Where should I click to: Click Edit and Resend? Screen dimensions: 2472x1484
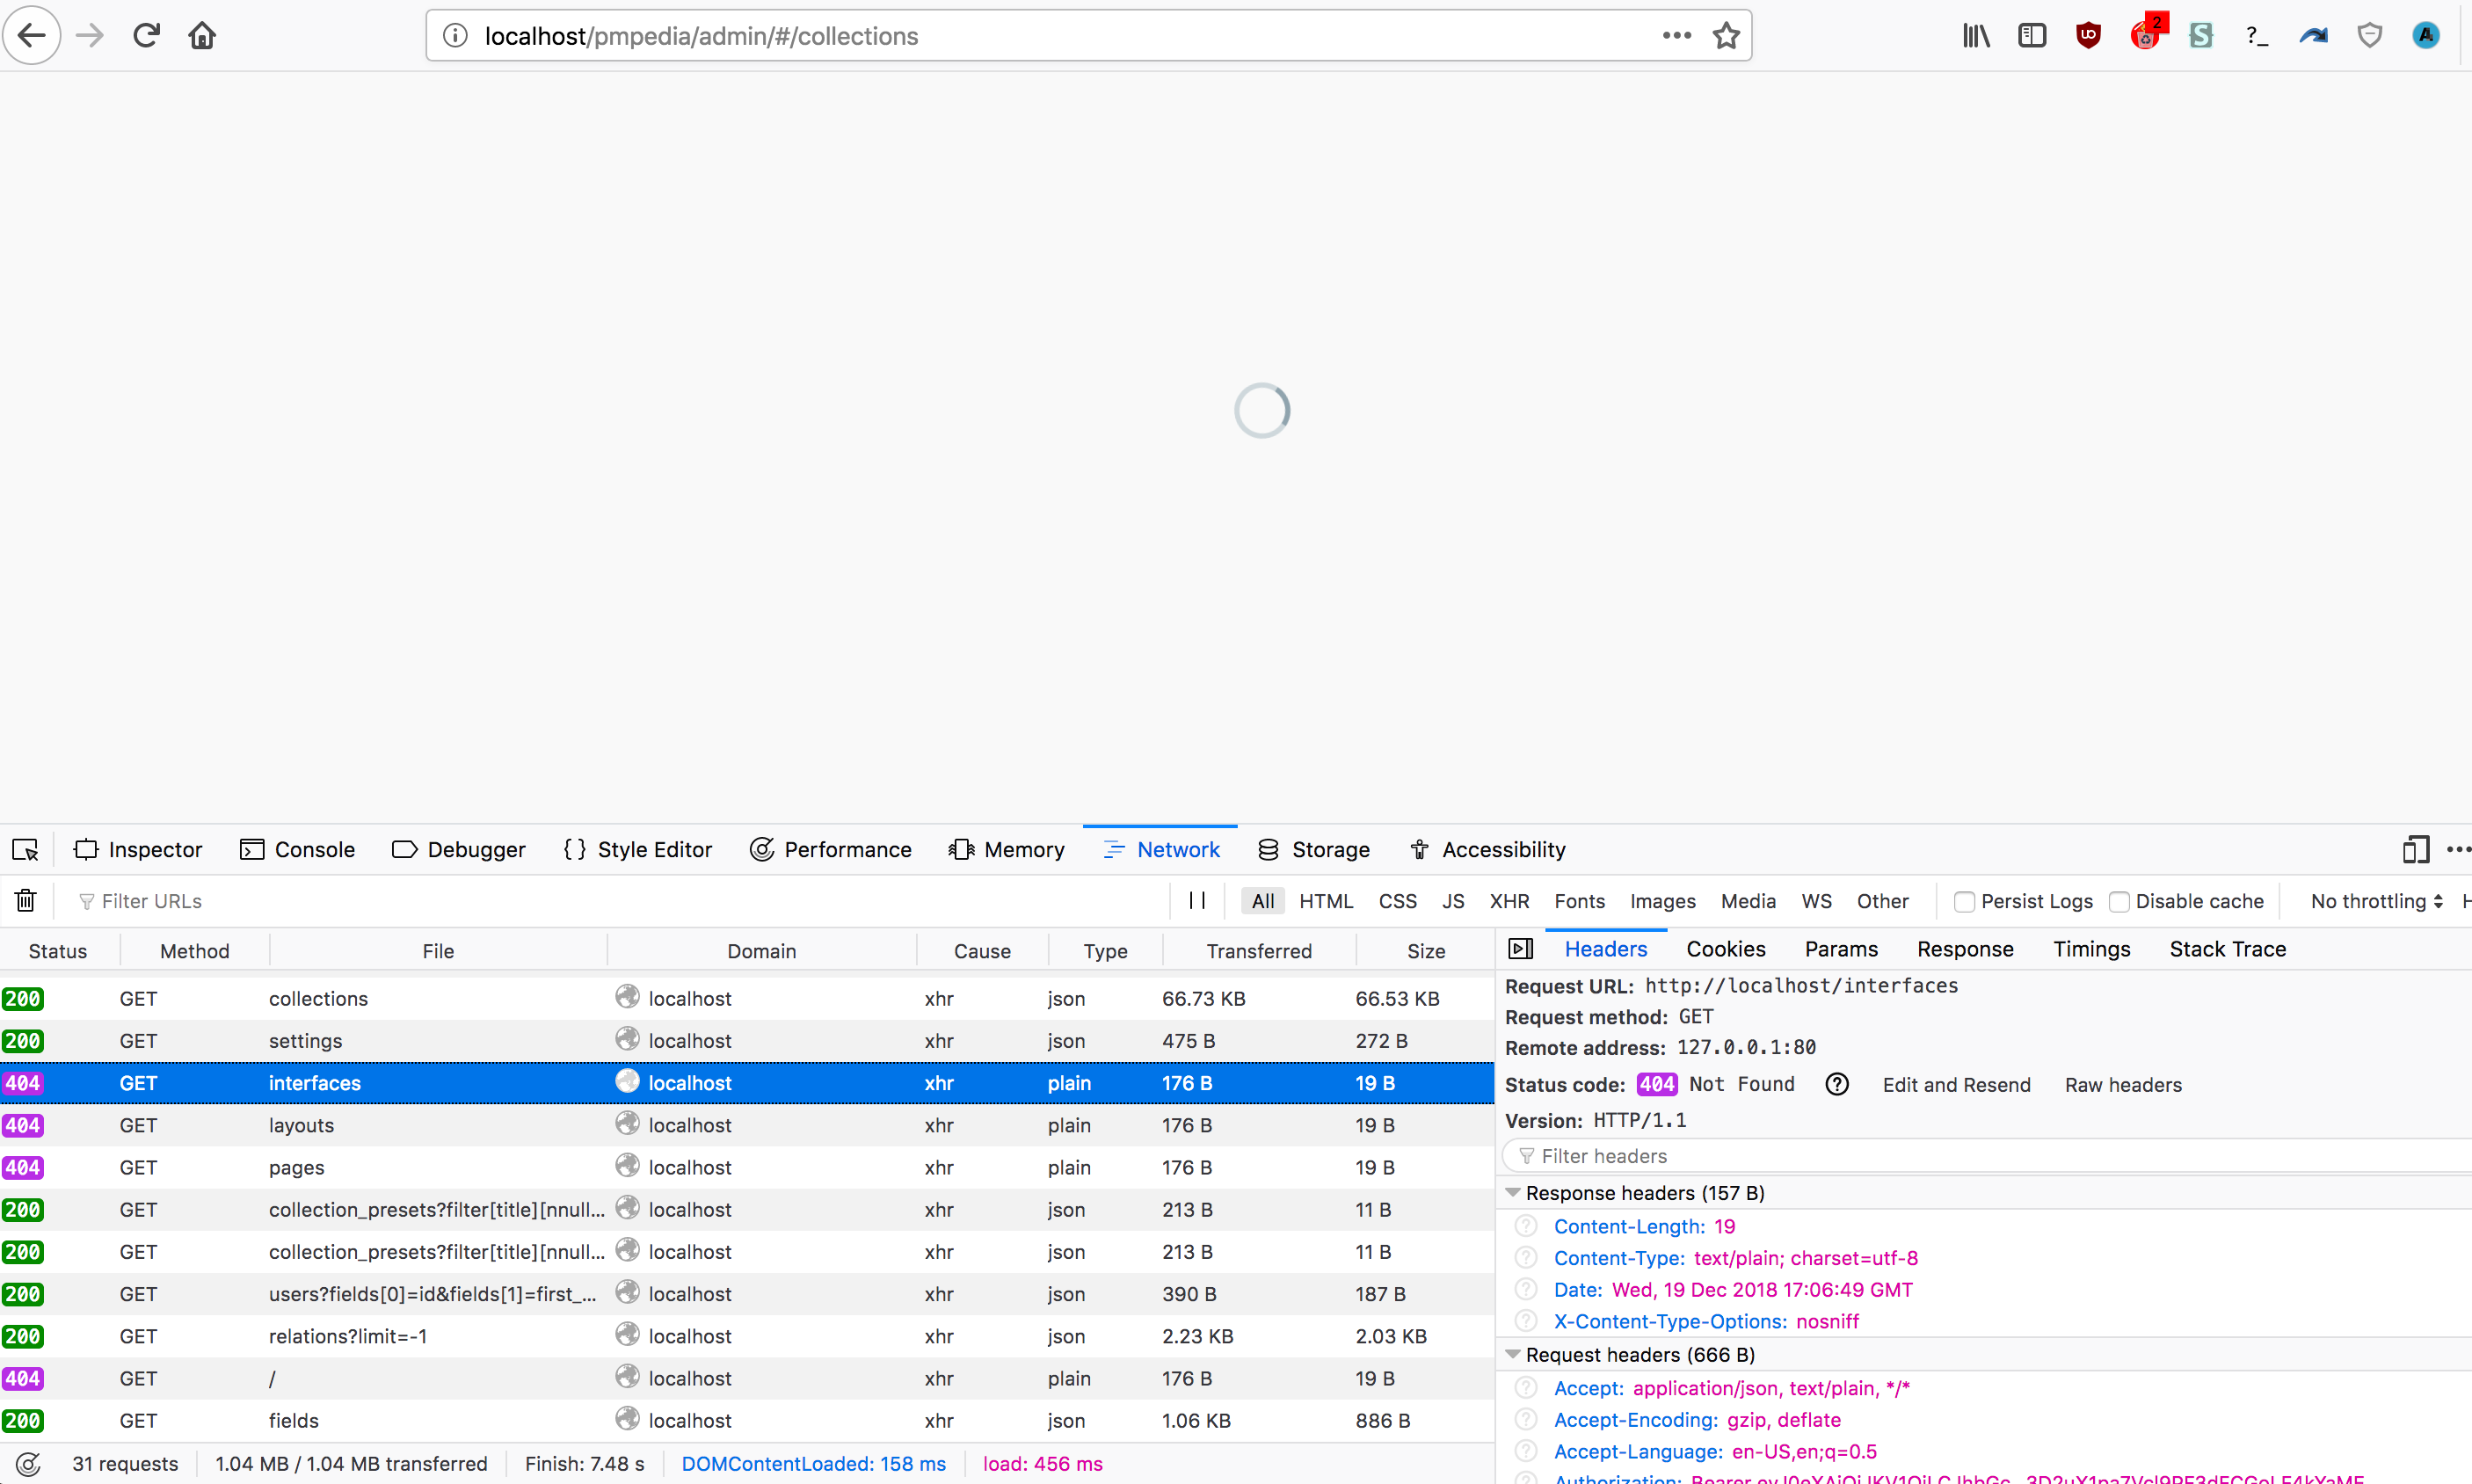(1956, 1084)
